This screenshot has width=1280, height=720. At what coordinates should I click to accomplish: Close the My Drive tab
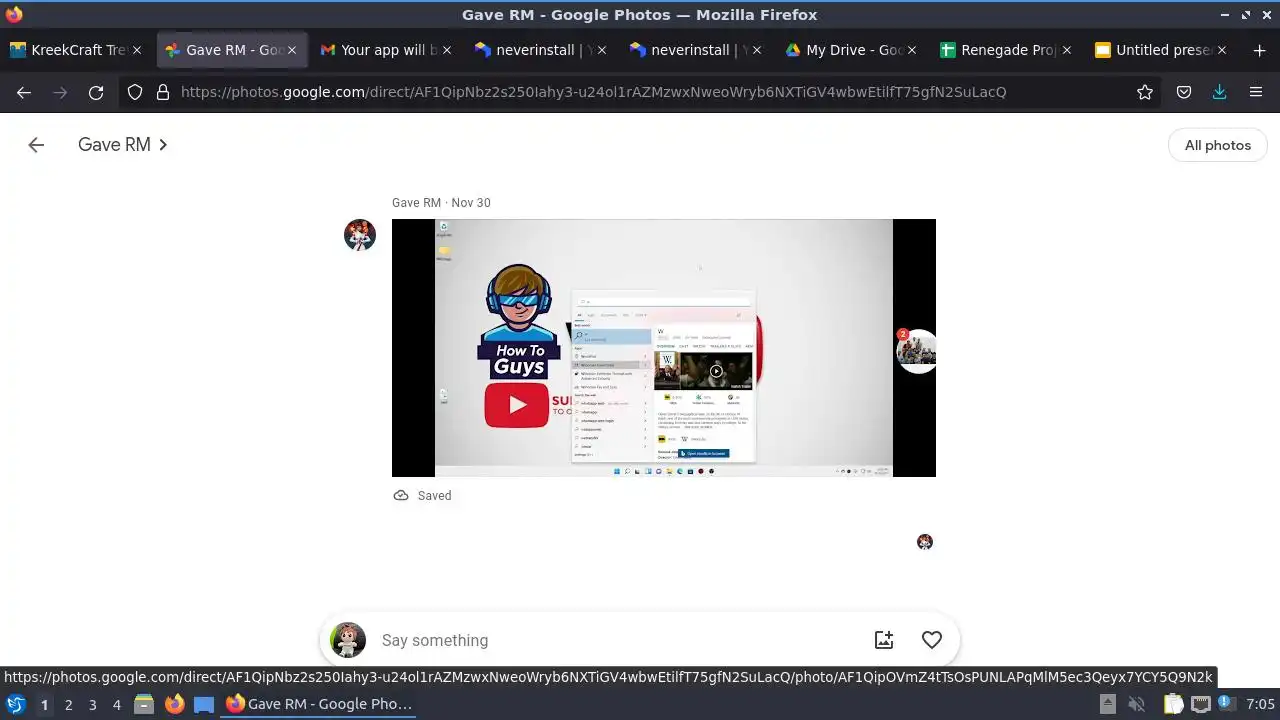tap(912, 50)
